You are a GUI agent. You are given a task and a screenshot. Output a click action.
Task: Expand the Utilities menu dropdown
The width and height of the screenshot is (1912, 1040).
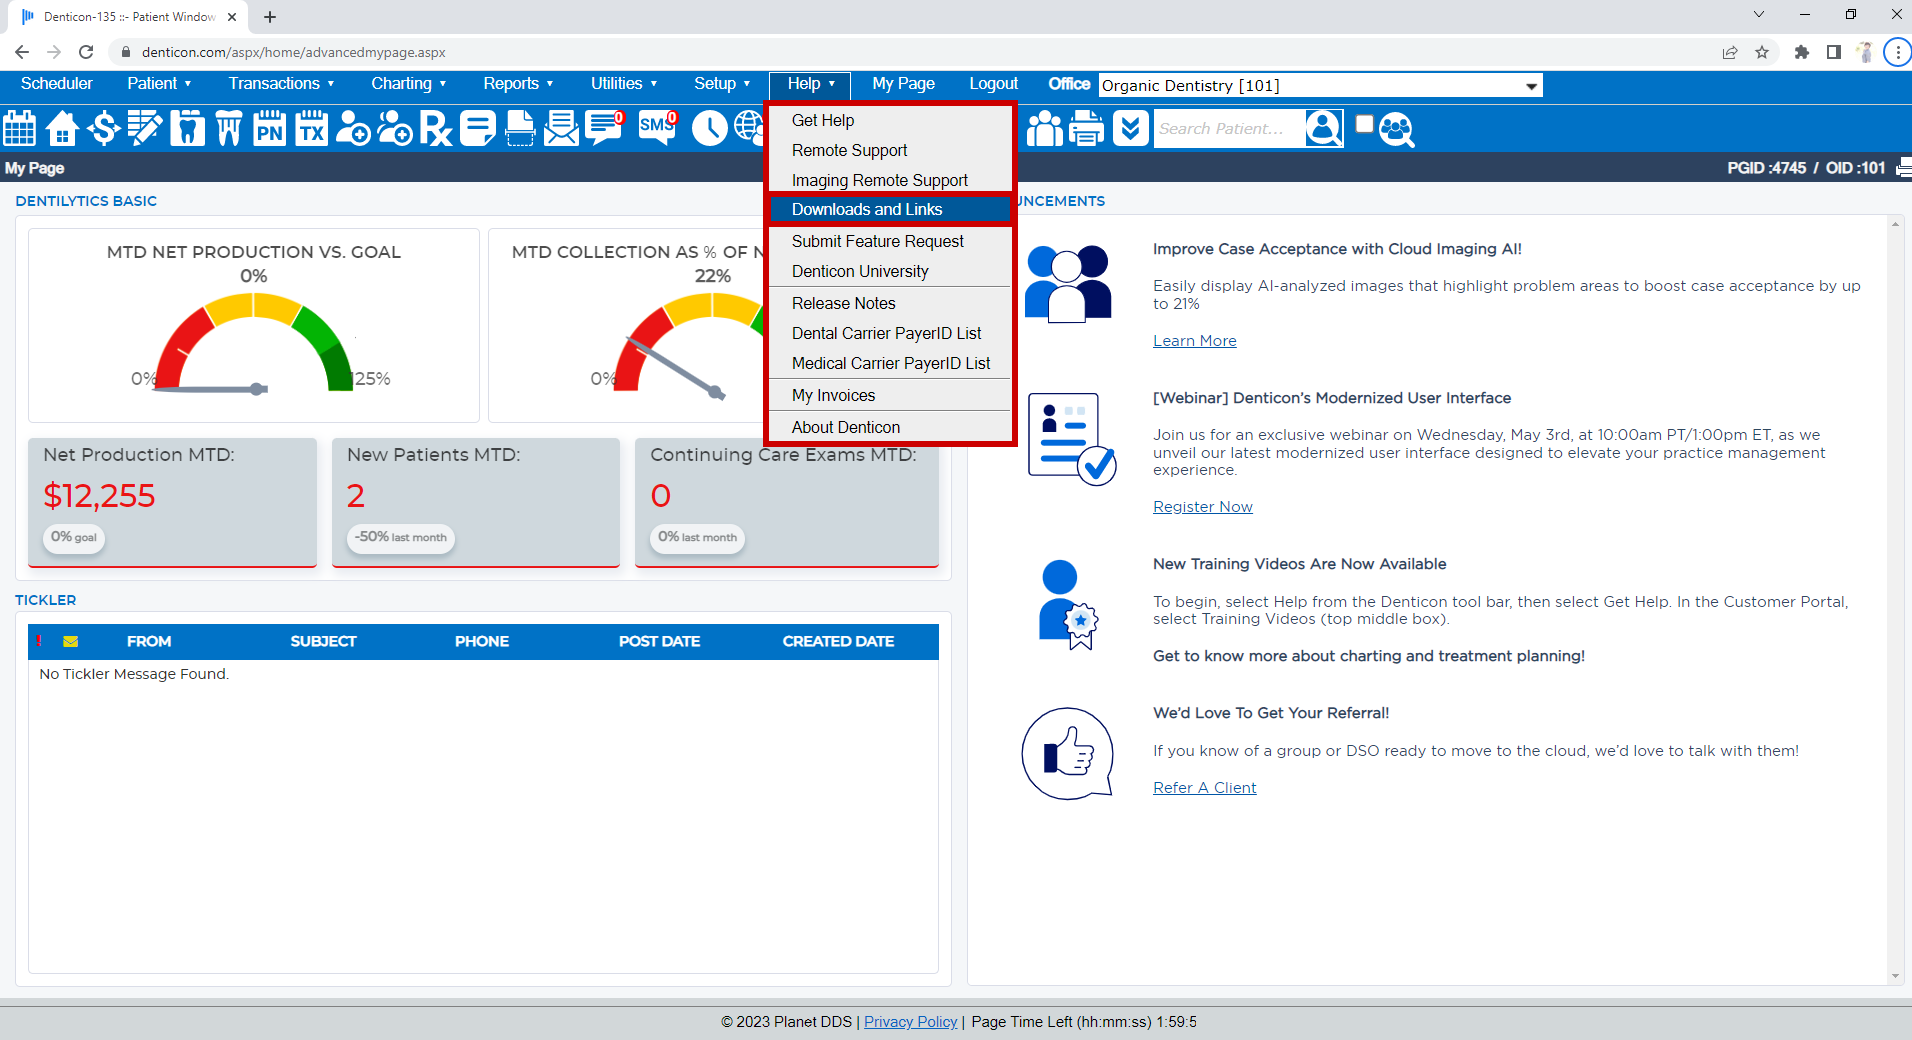[x=624, y=84]
